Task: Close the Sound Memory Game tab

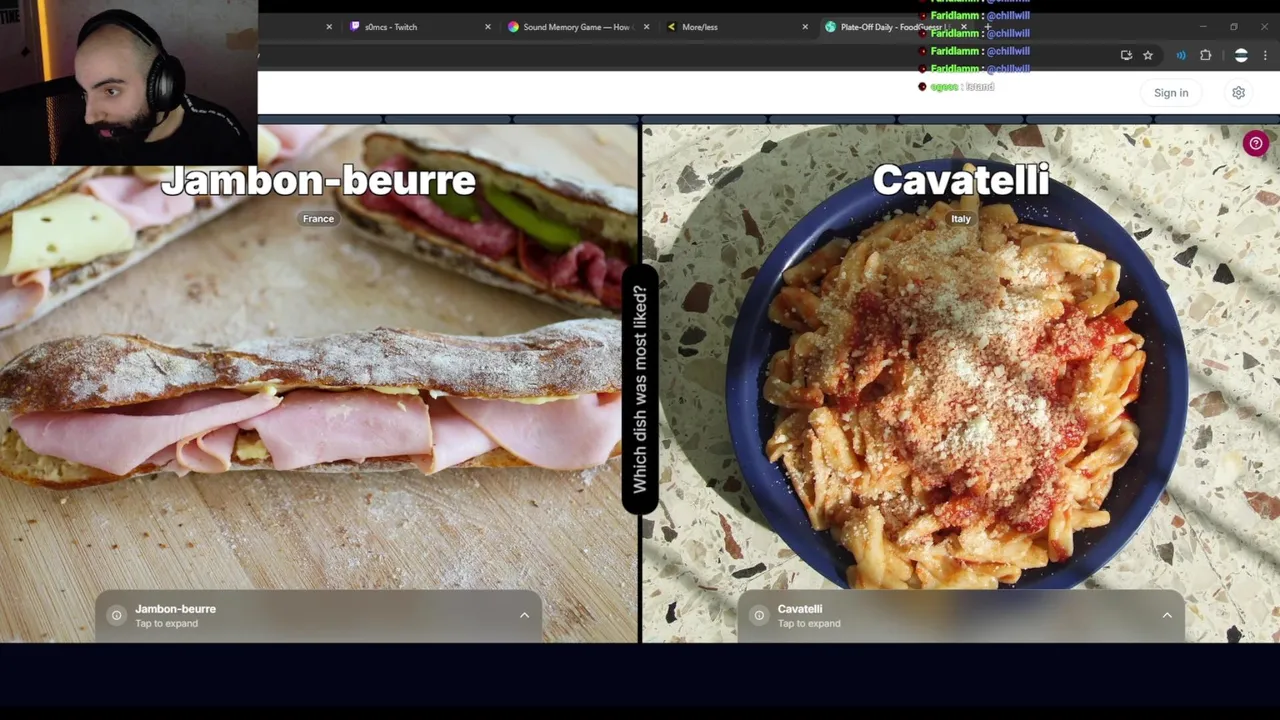Action: click(646, 27)
